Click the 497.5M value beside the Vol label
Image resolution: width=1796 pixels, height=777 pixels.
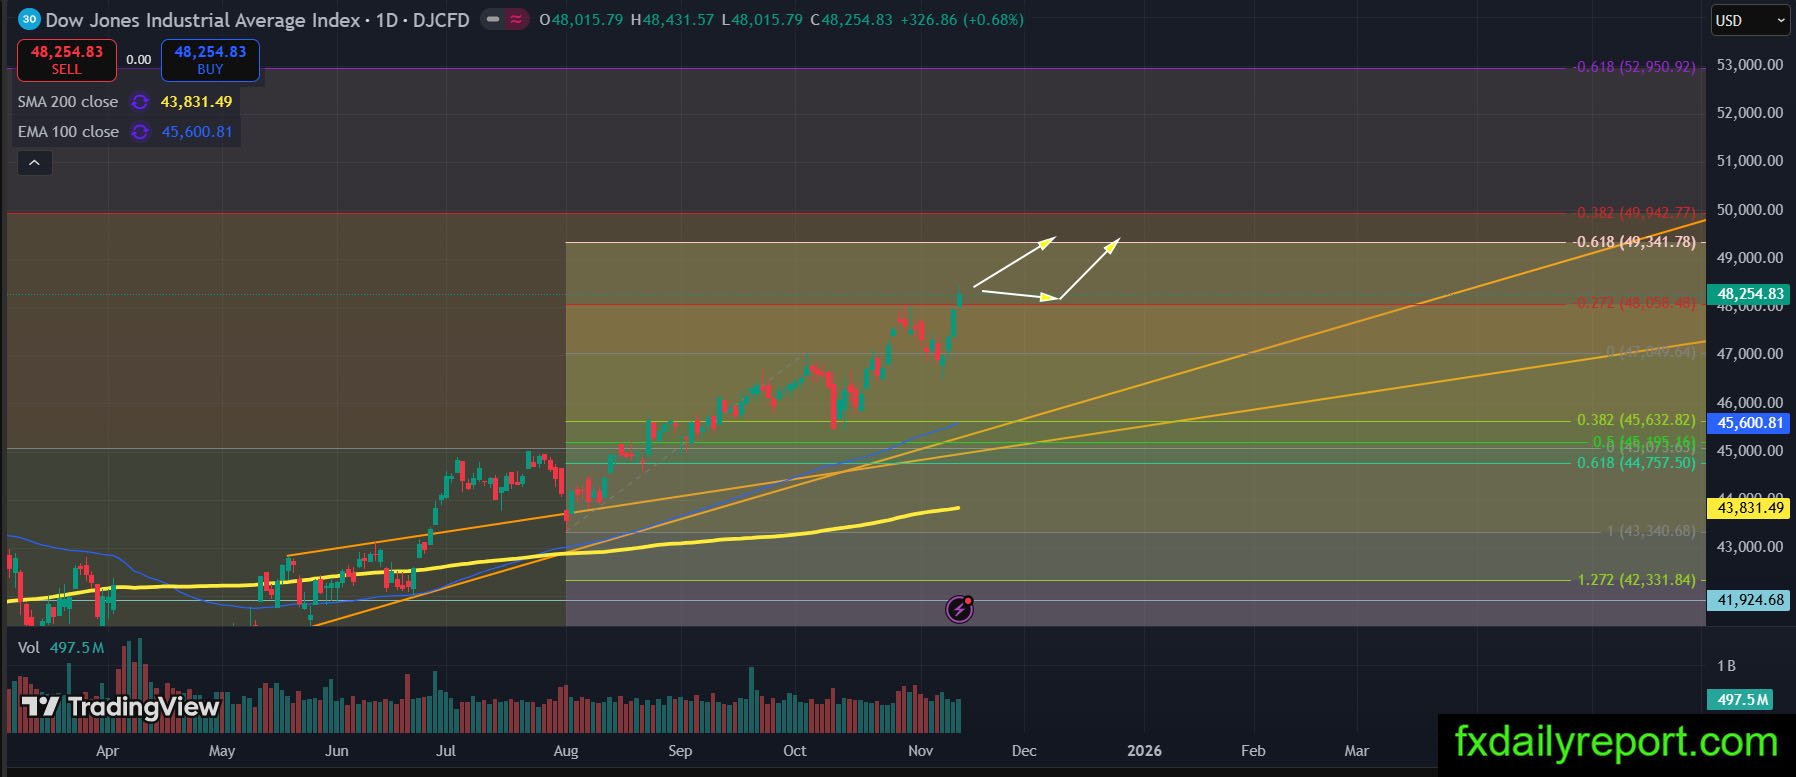(x=76, y=648)
